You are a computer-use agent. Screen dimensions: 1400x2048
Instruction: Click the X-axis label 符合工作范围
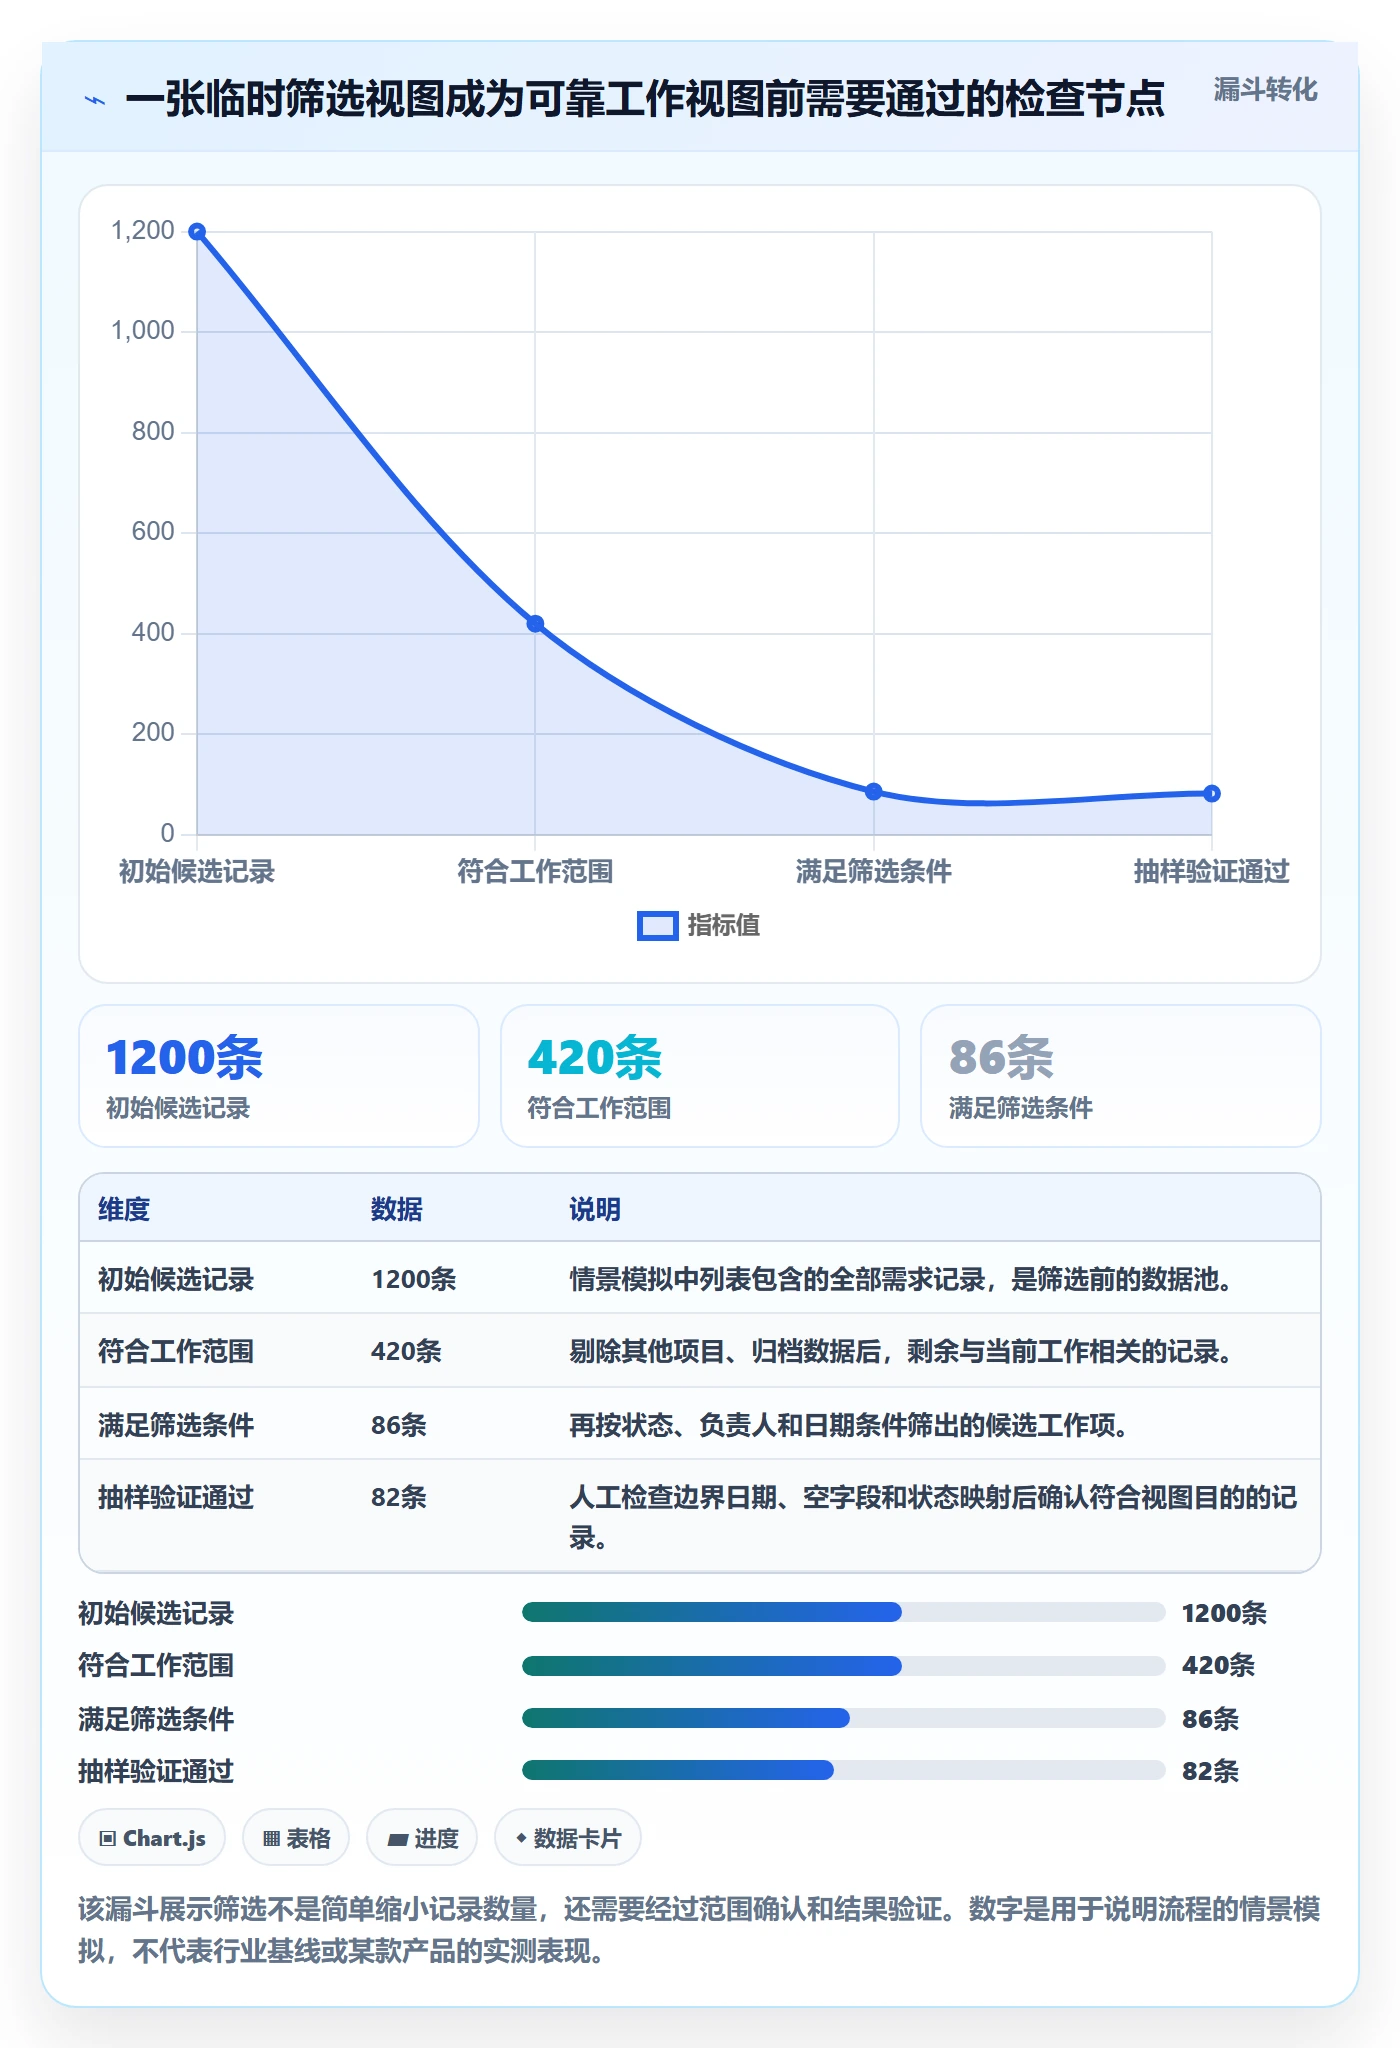pos(535,872)
